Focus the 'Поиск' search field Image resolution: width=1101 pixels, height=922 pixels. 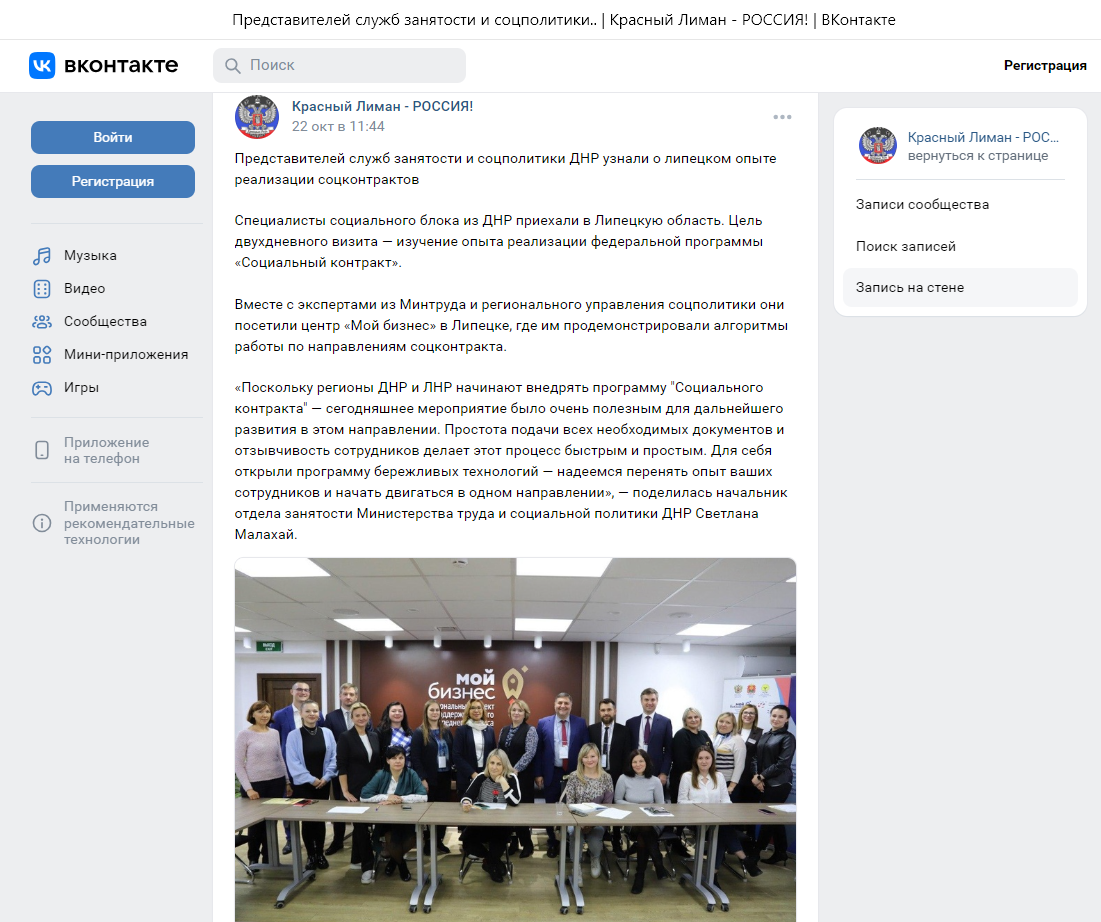[339, 65]
